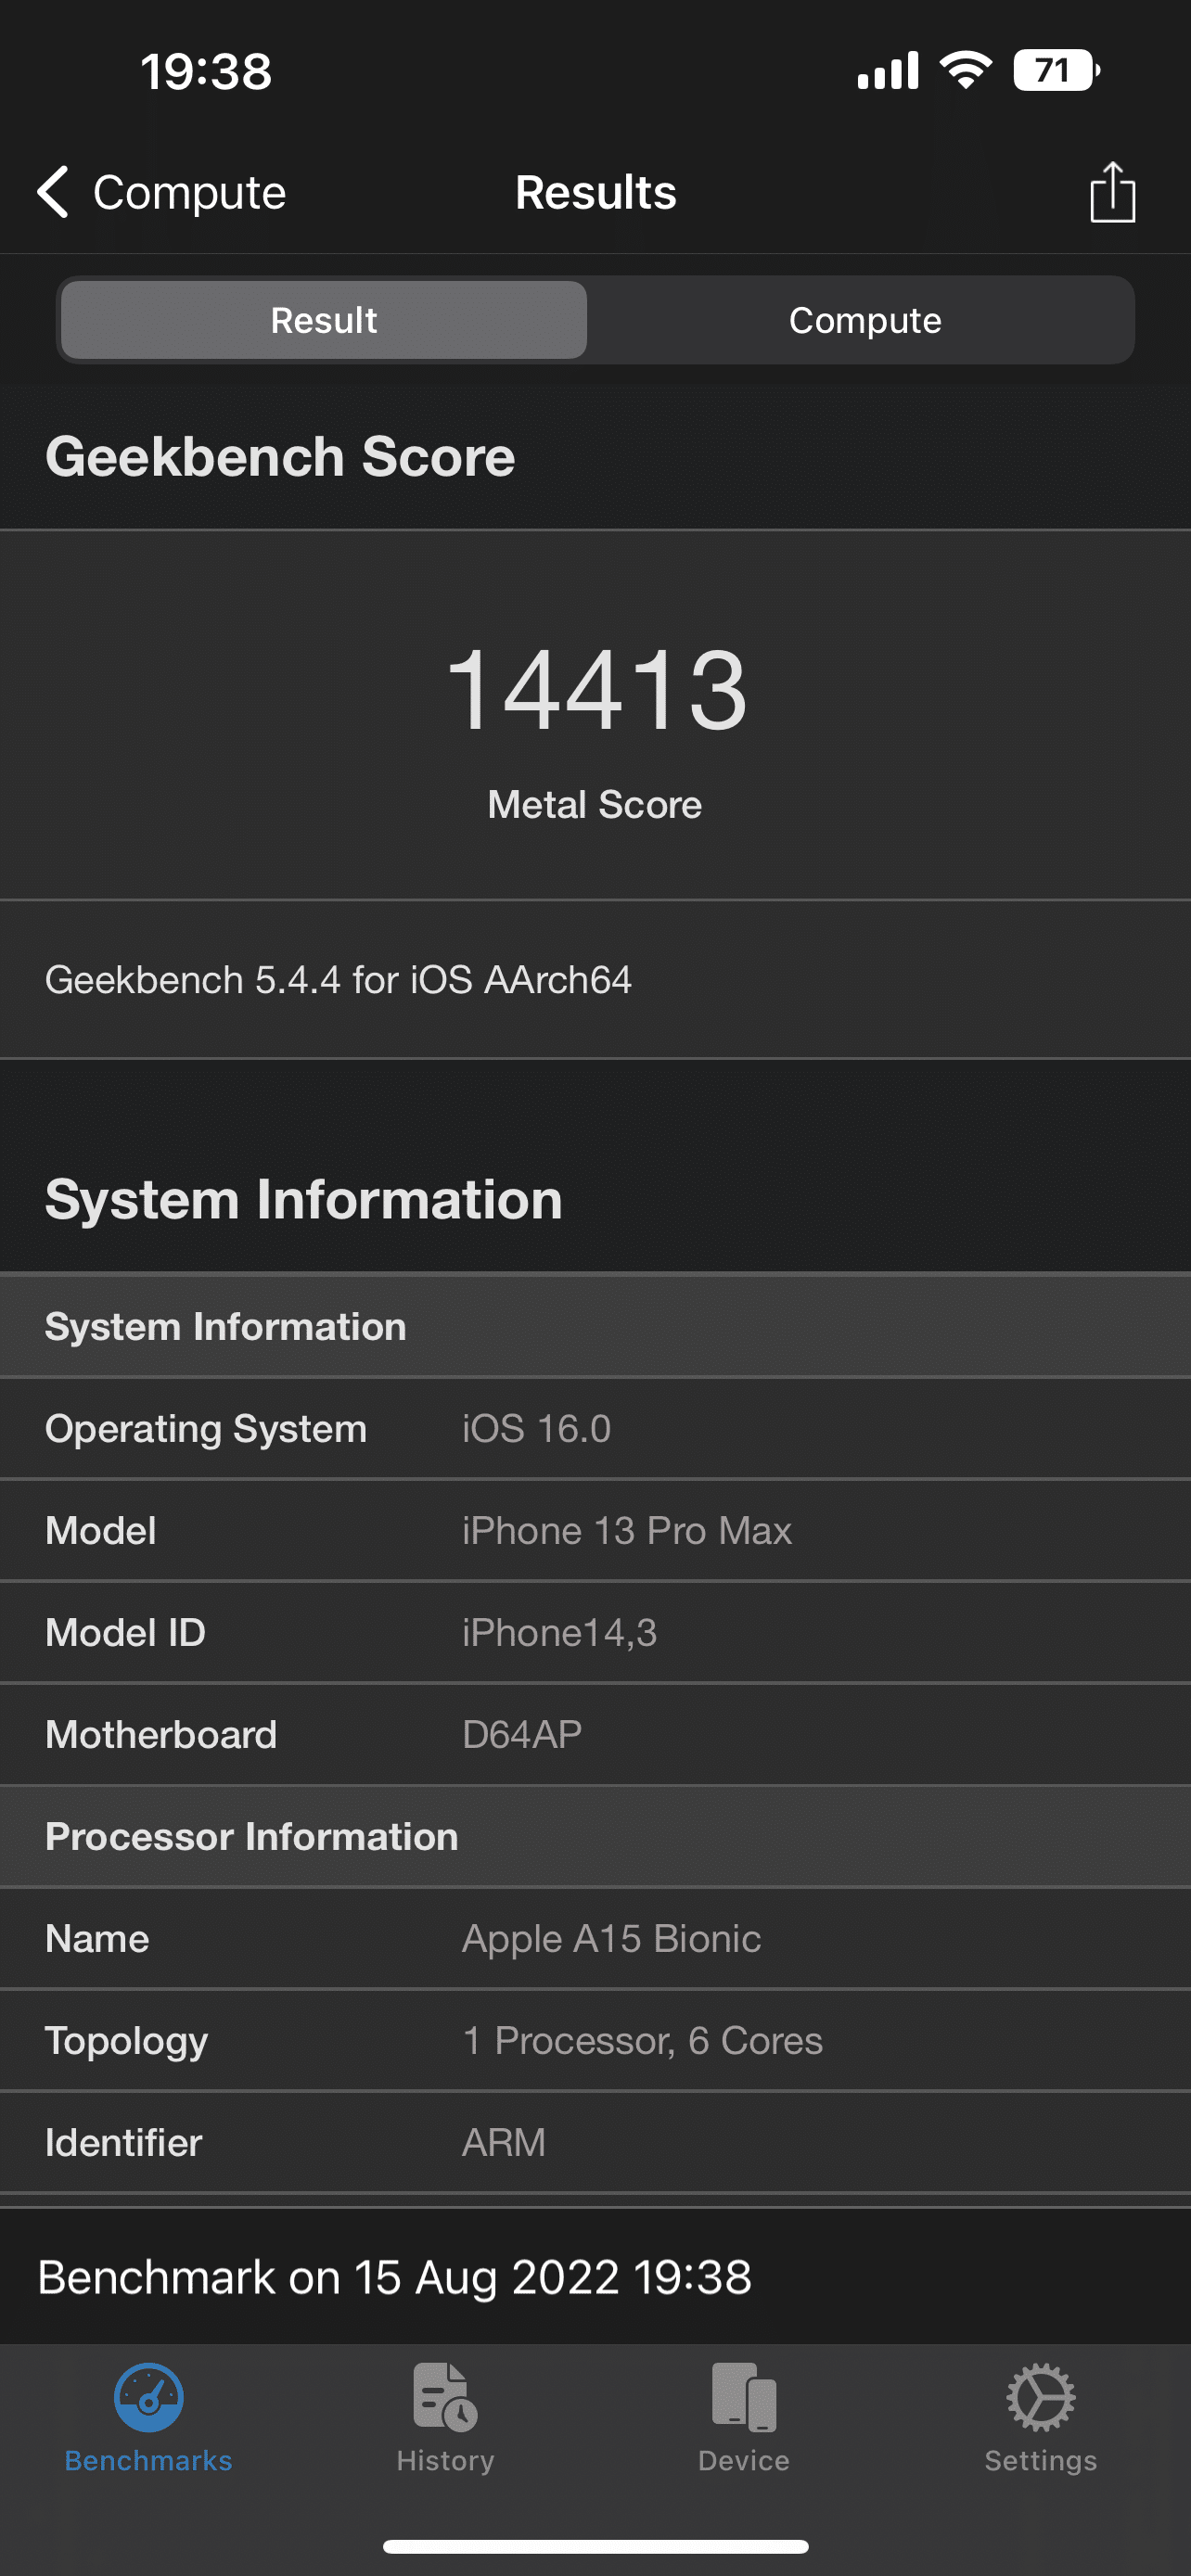
Task: Tap the Topology label
Action: [x=126, y=2041]
